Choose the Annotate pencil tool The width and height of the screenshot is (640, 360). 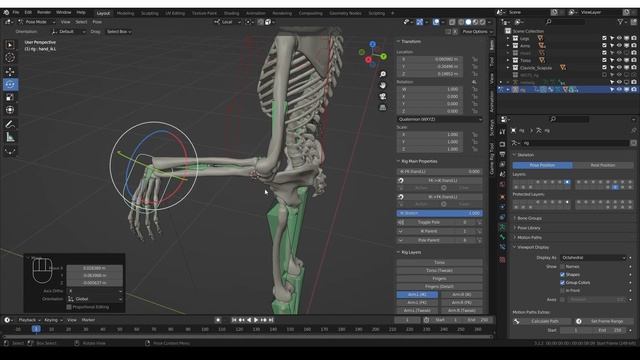[10, 124]
